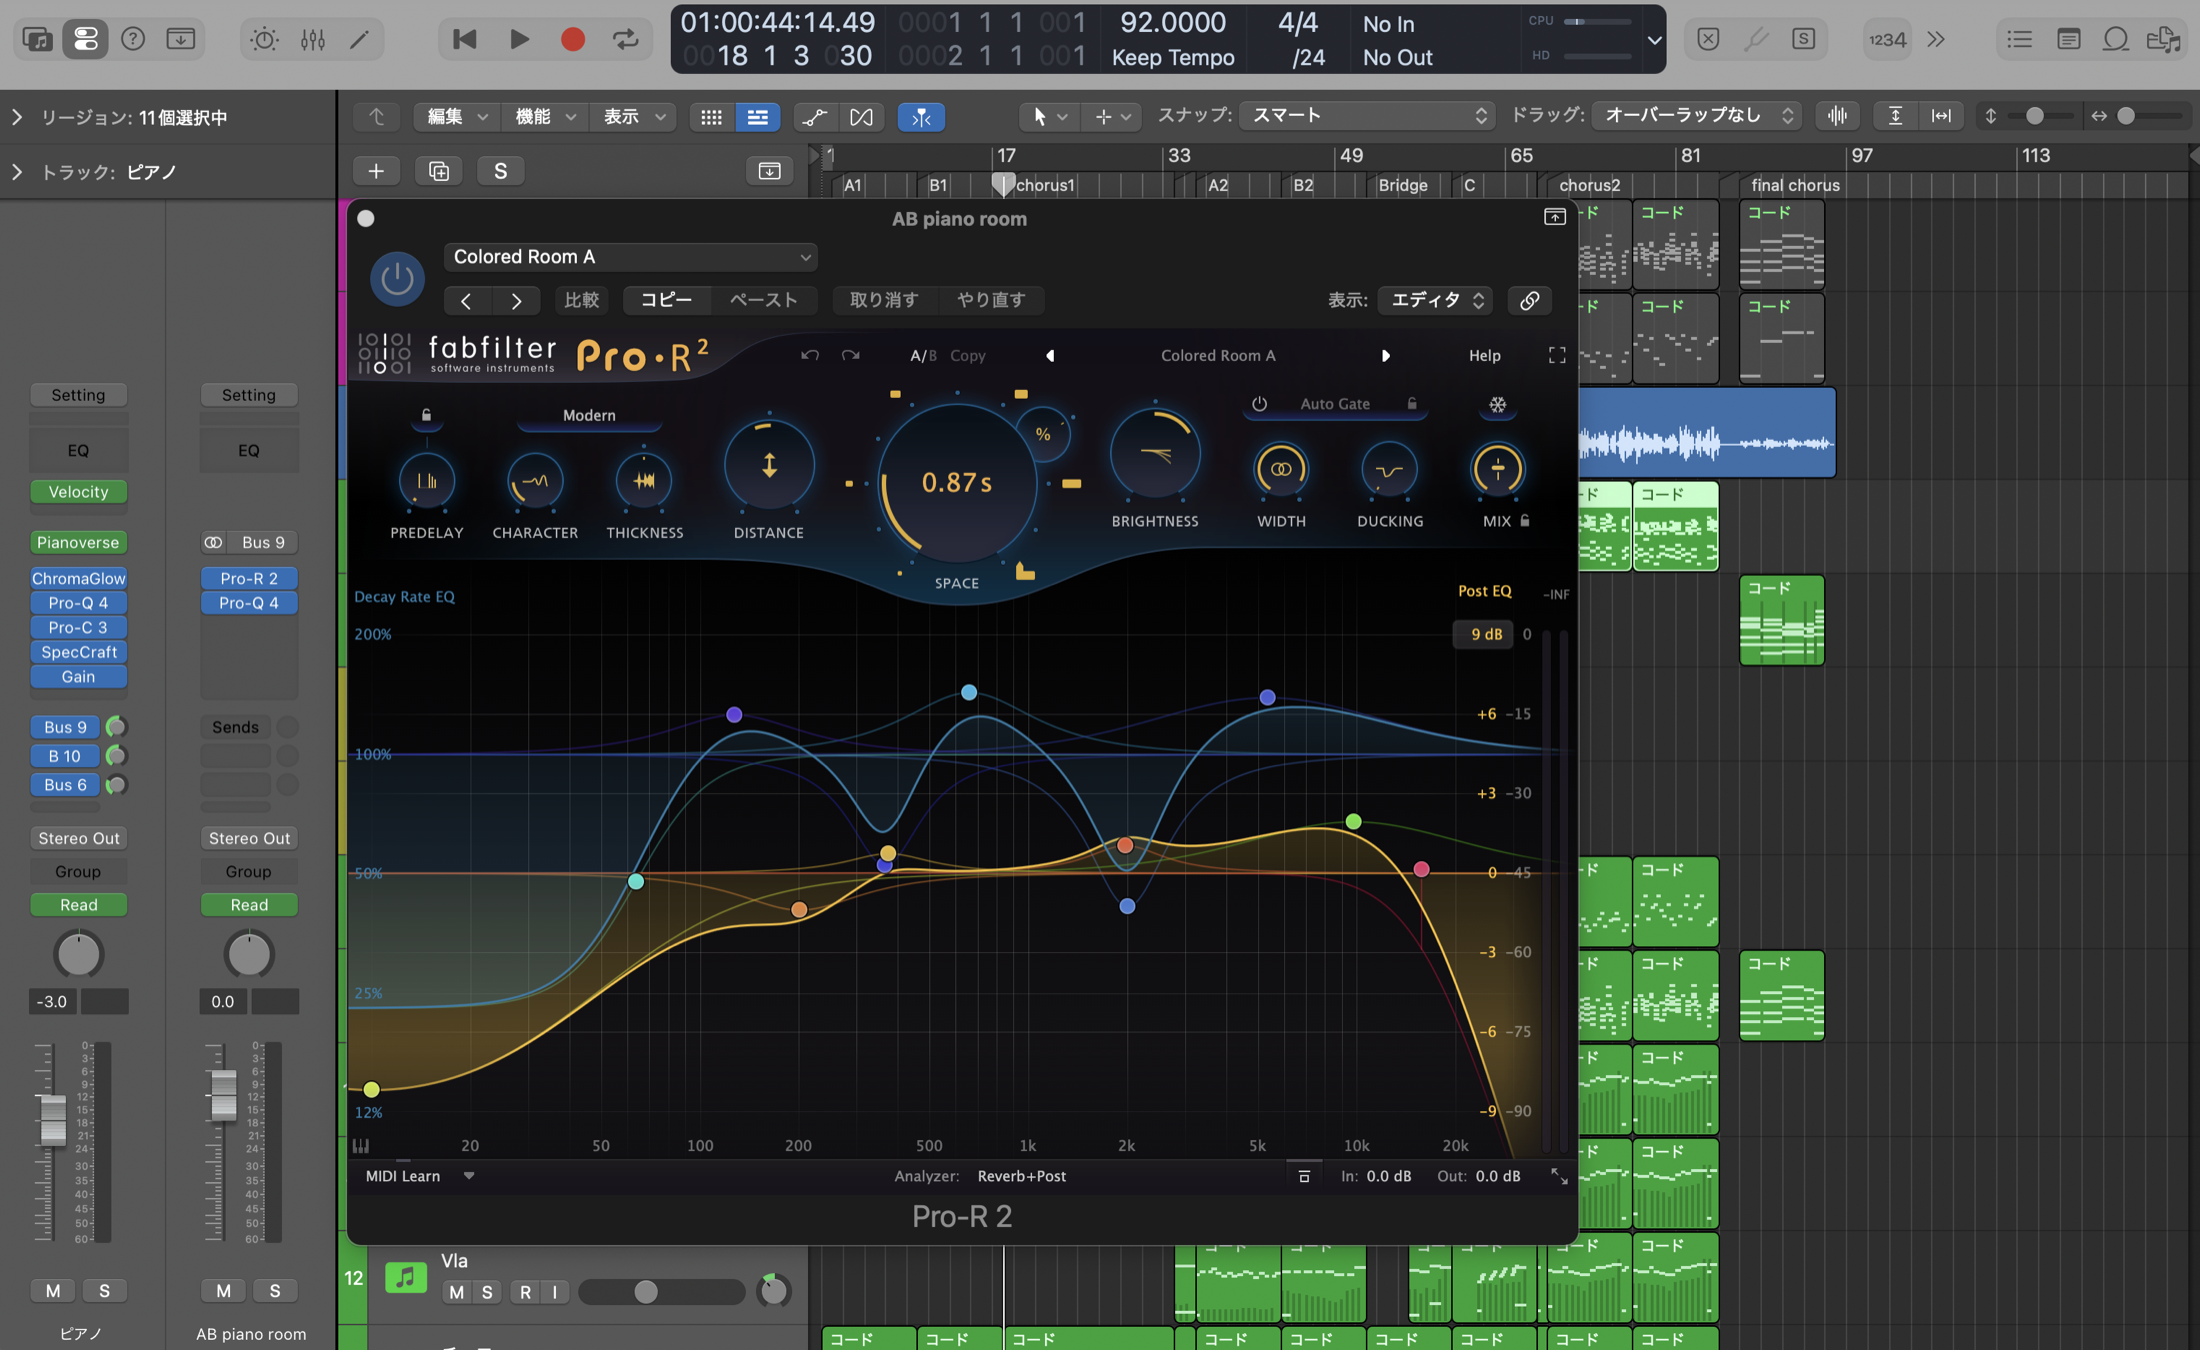
Task: Toggle the Flex view button
Action: (861, 117)
